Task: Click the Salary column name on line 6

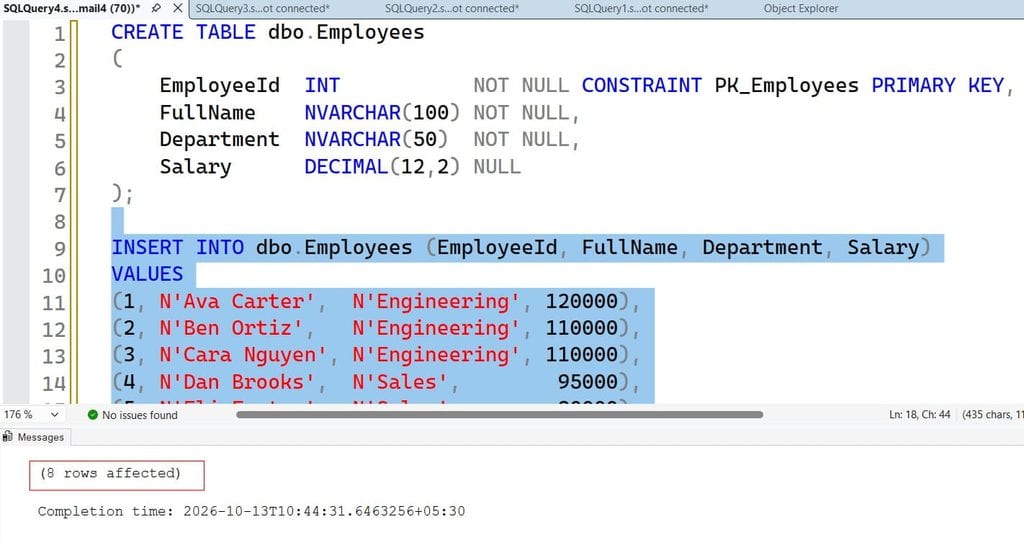Action: click(195, 167)
